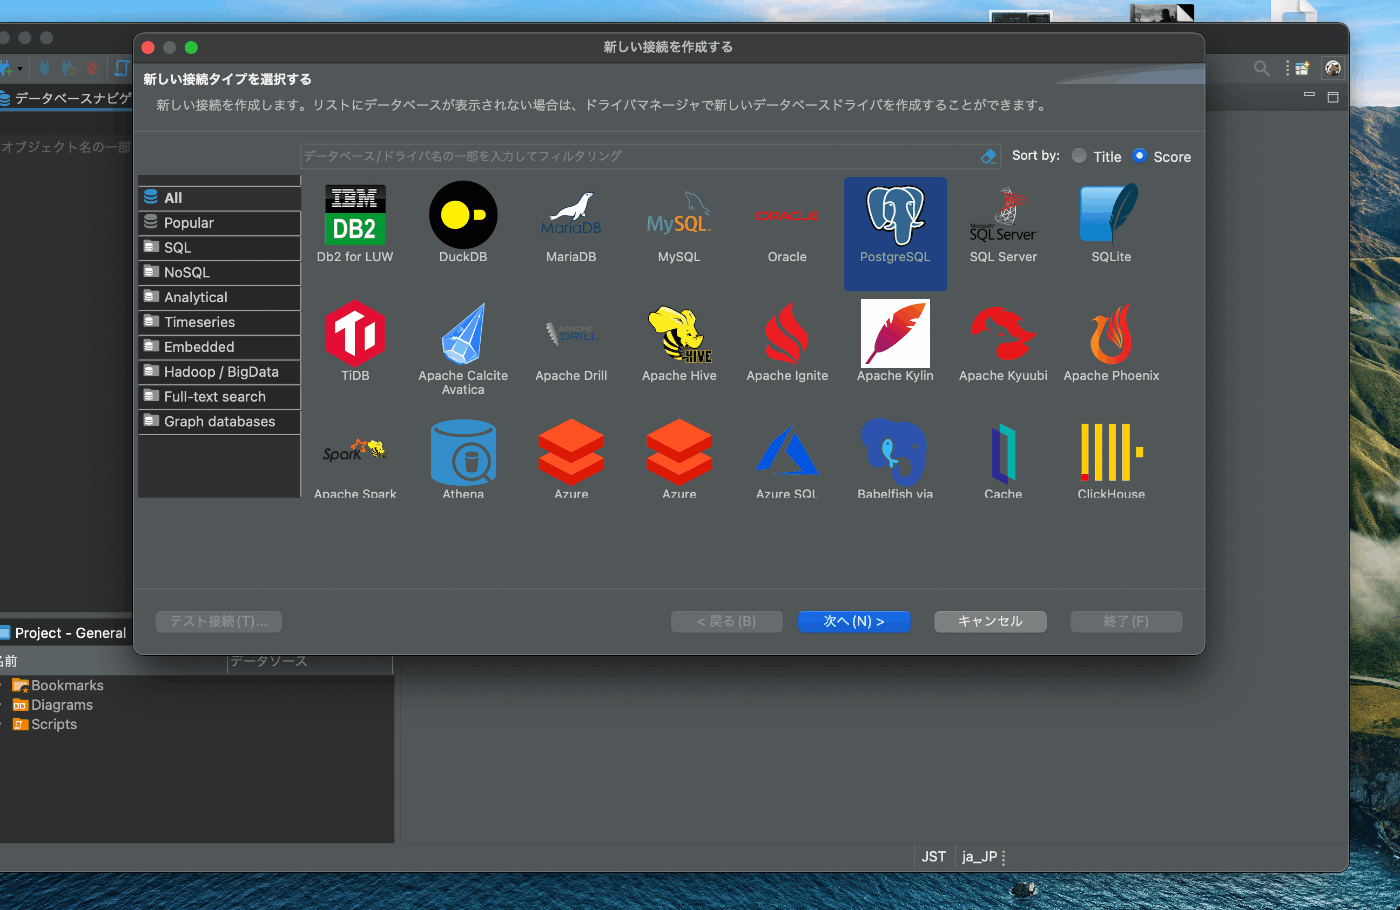This screenshot has width=1400, height=910.
Task: Open Scripts folder in Project panel
Action: (x=44, y=724)
